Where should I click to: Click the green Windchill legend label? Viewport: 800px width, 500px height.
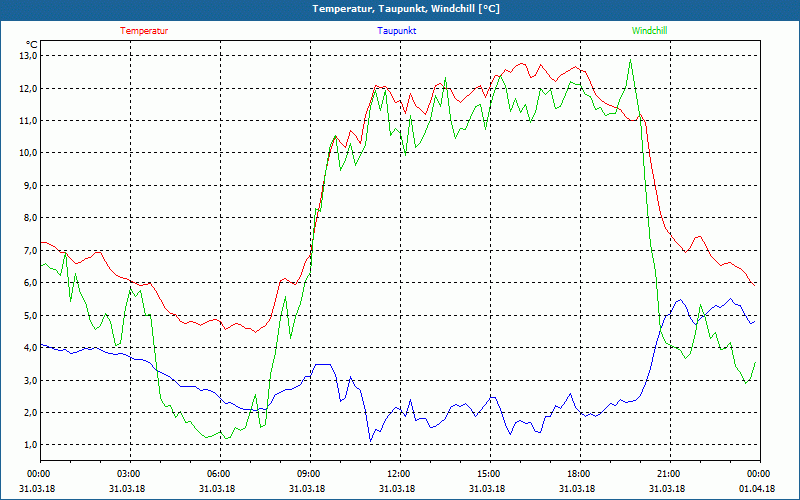pyautogui.click(x=649, y=31)
